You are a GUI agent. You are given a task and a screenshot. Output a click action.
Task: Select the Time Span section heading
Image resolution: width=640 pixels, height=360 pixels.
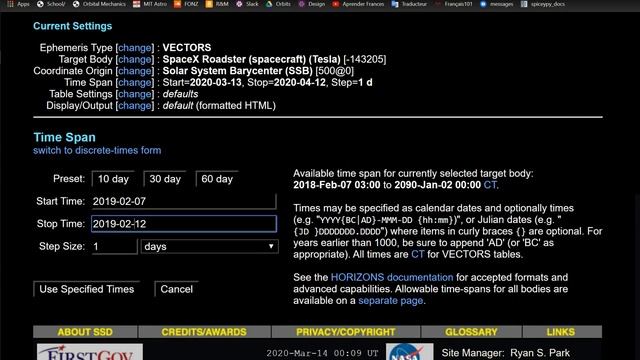pos(64,137)
